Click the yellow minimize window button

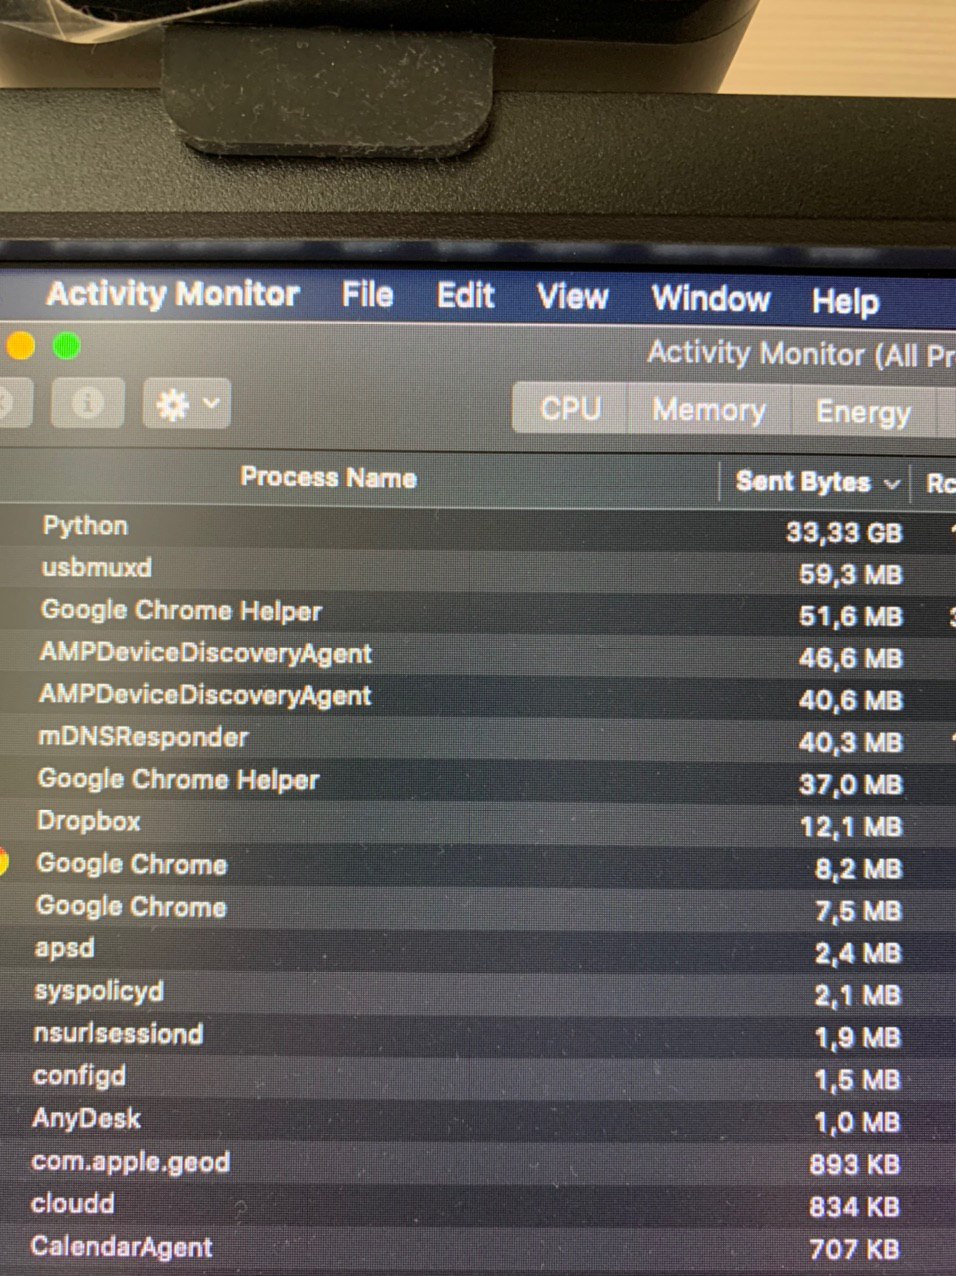pos(20,347)
